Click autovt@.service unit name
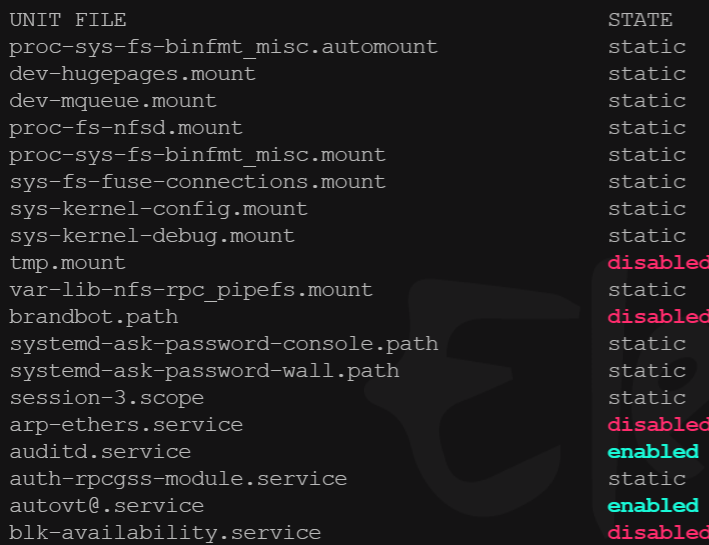Image resolution: width=709 pixels, height=545 pixels. tap(107, 506)
